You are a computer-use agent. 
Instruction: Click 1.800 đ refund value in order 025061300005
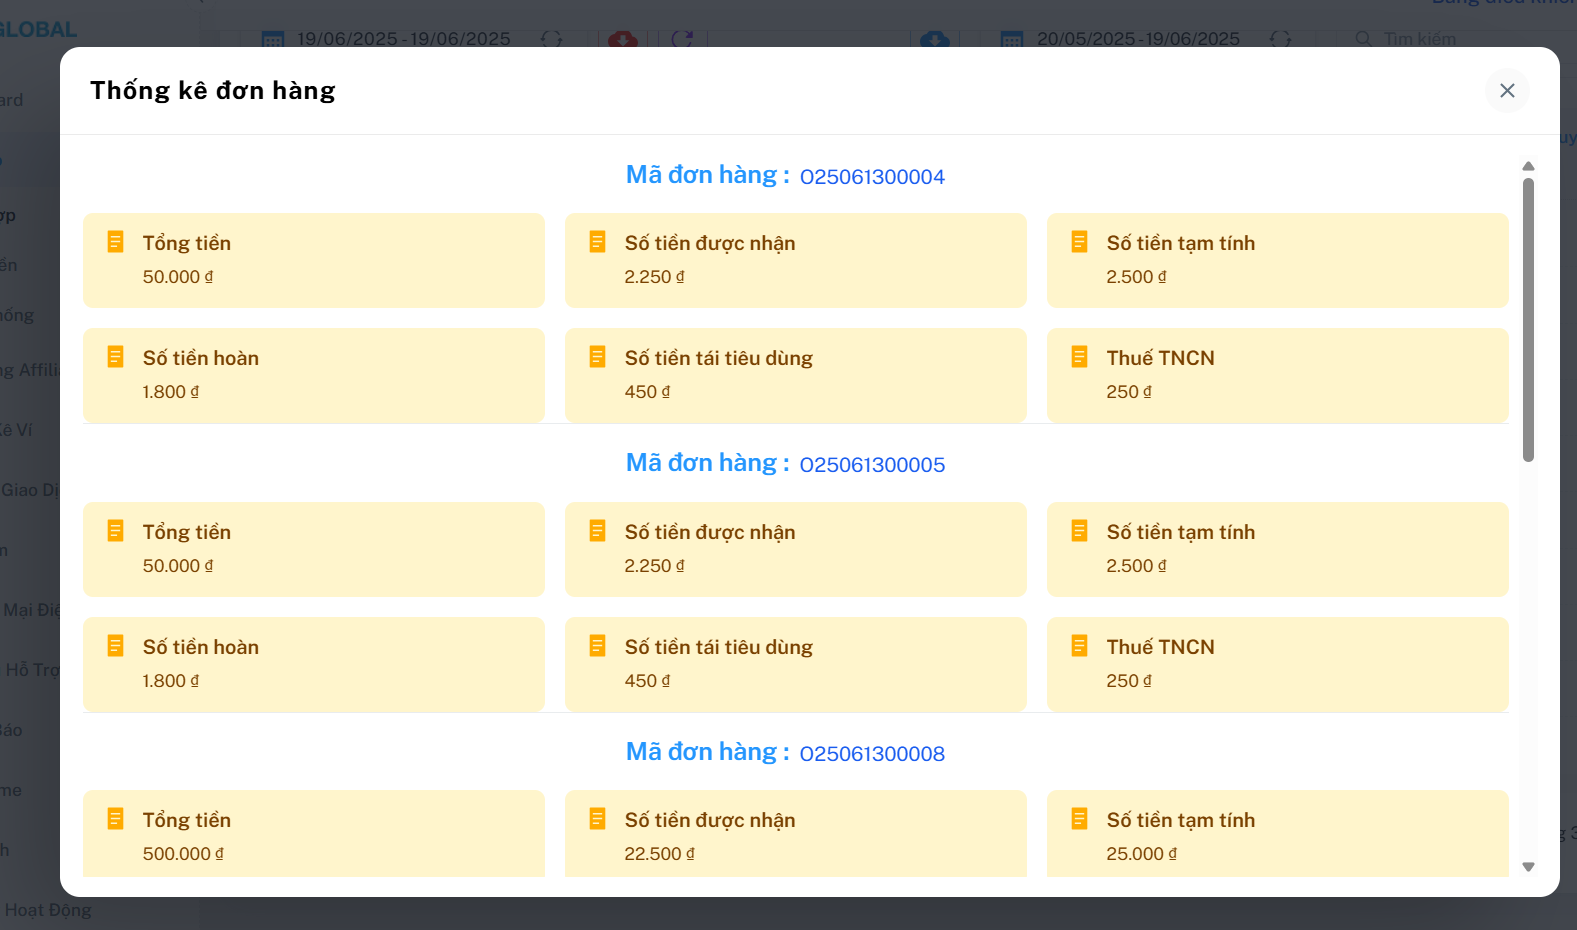click(x=170, y=681)
